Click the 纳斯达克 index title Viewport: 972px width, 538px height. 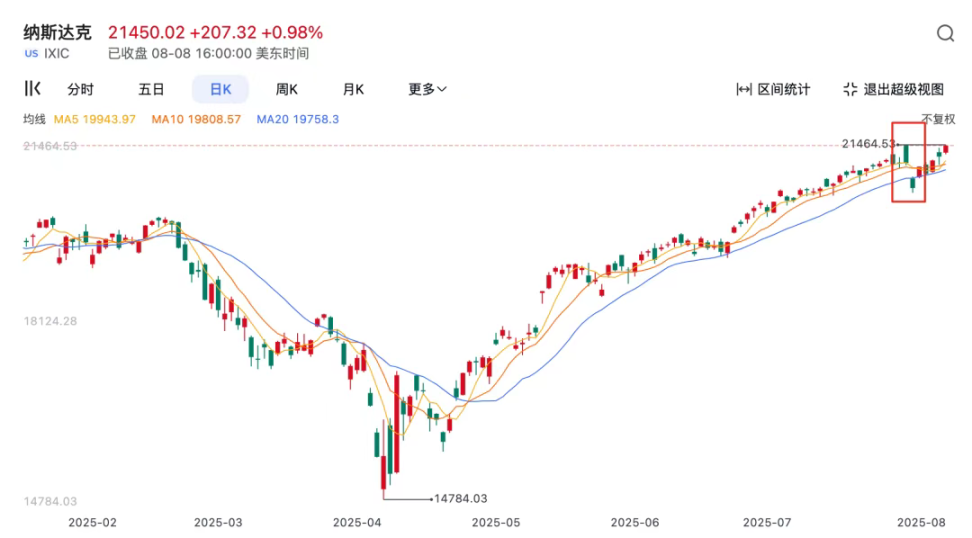click(57, 33)
